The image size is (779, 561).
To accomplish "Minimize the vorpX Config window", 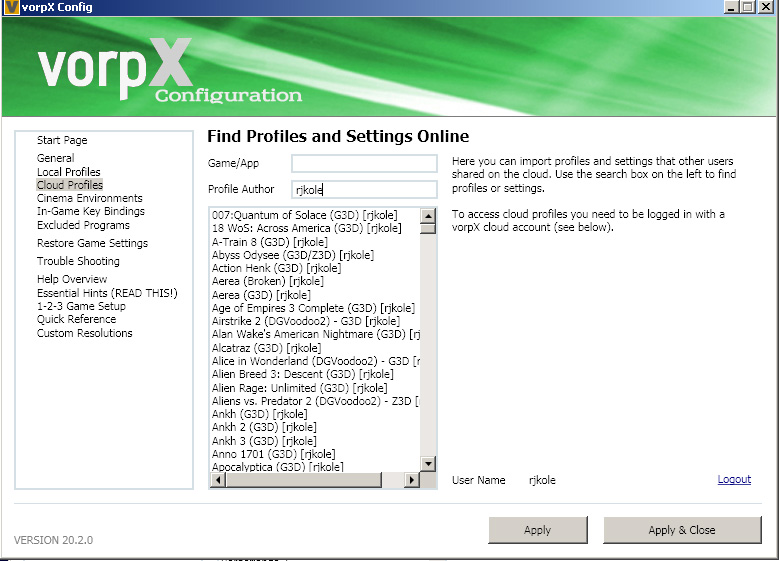I will tap(731, 7).
